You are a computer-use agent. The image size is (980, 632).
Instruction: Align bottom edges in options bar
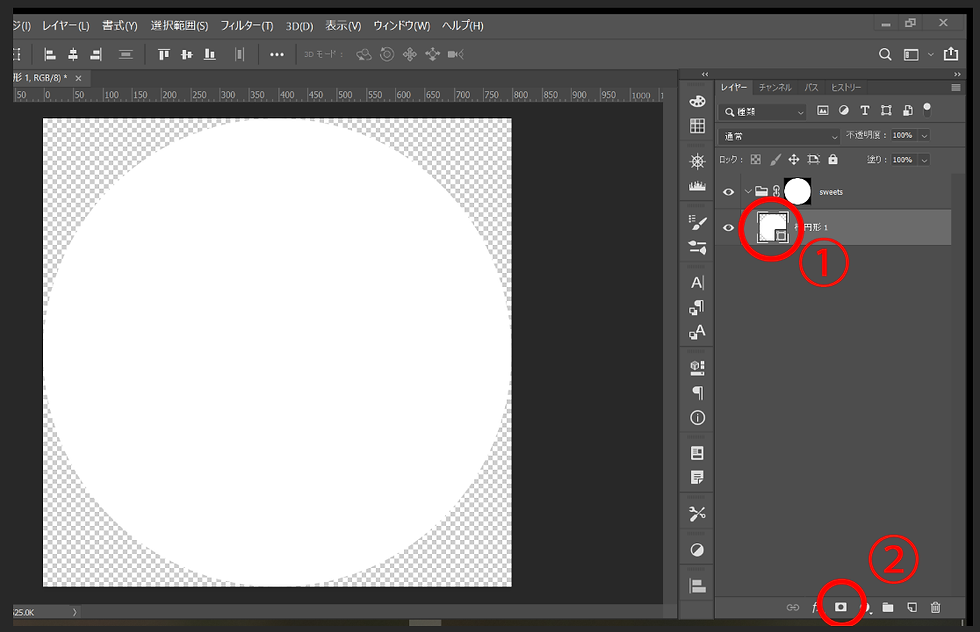(209, 55)
